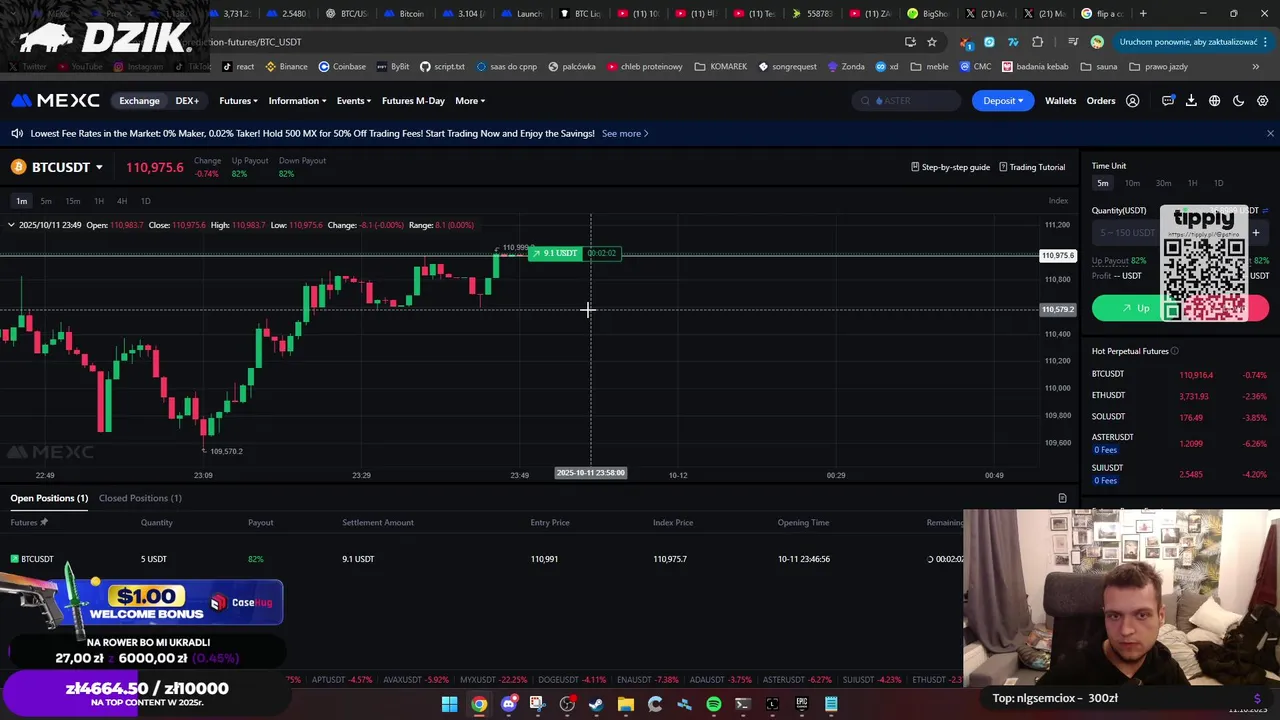Screen dimensions: 1280x720
Task: Click the Windows Start button
Action: (449, 704)
